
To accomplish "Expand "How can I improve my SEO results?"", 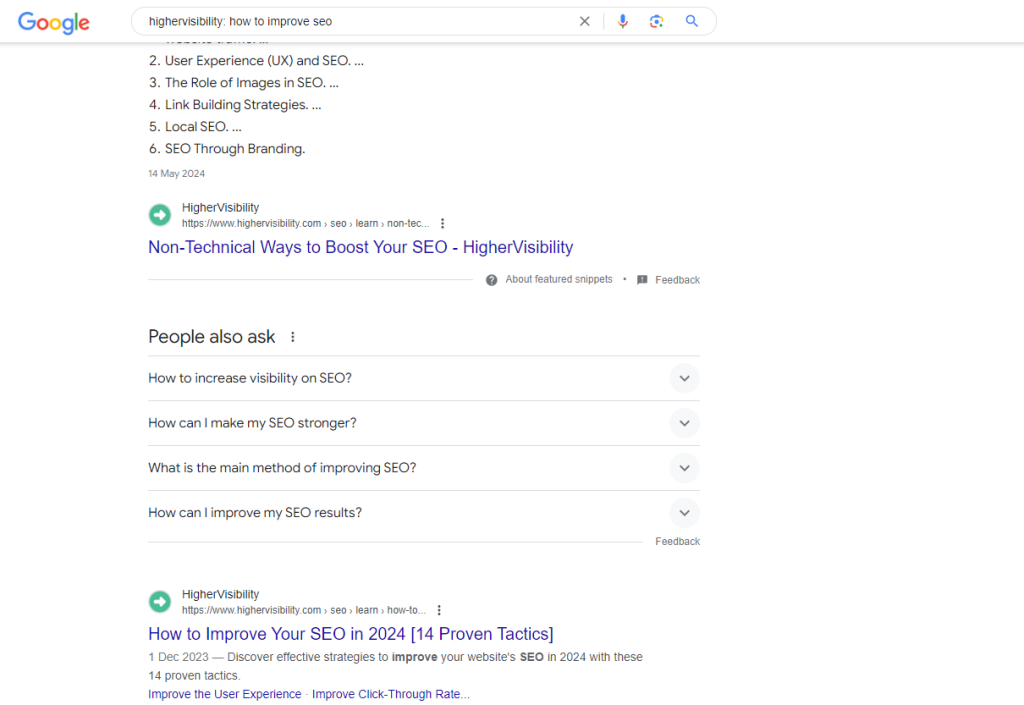I will tap(684, 513).
